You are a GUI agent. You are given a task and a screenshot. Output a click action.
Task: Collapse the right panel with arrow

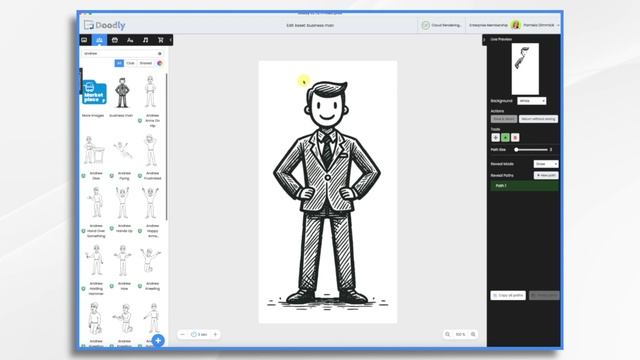[x=484, y=40]
